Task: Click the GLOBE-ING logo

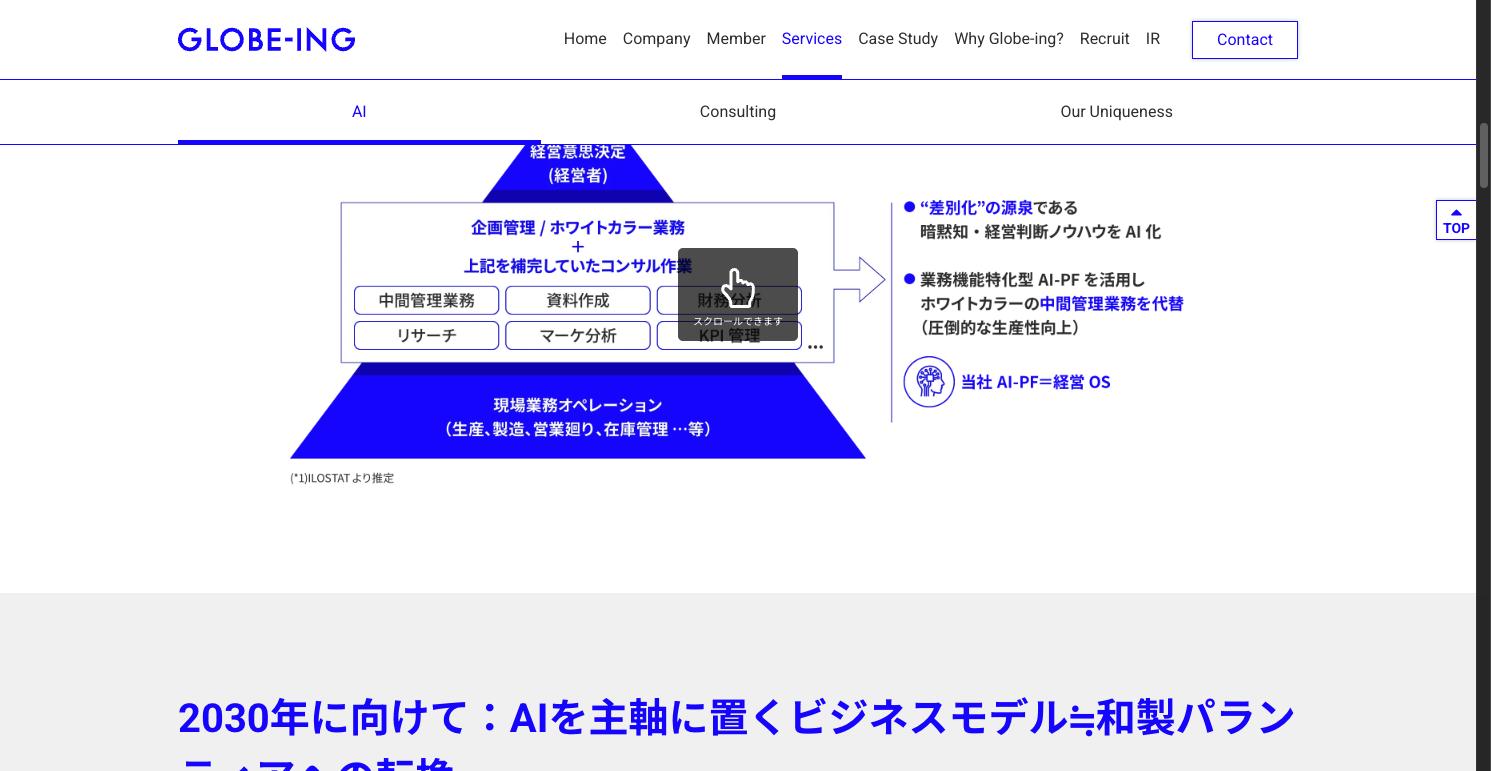Action: tap(266, 39)
